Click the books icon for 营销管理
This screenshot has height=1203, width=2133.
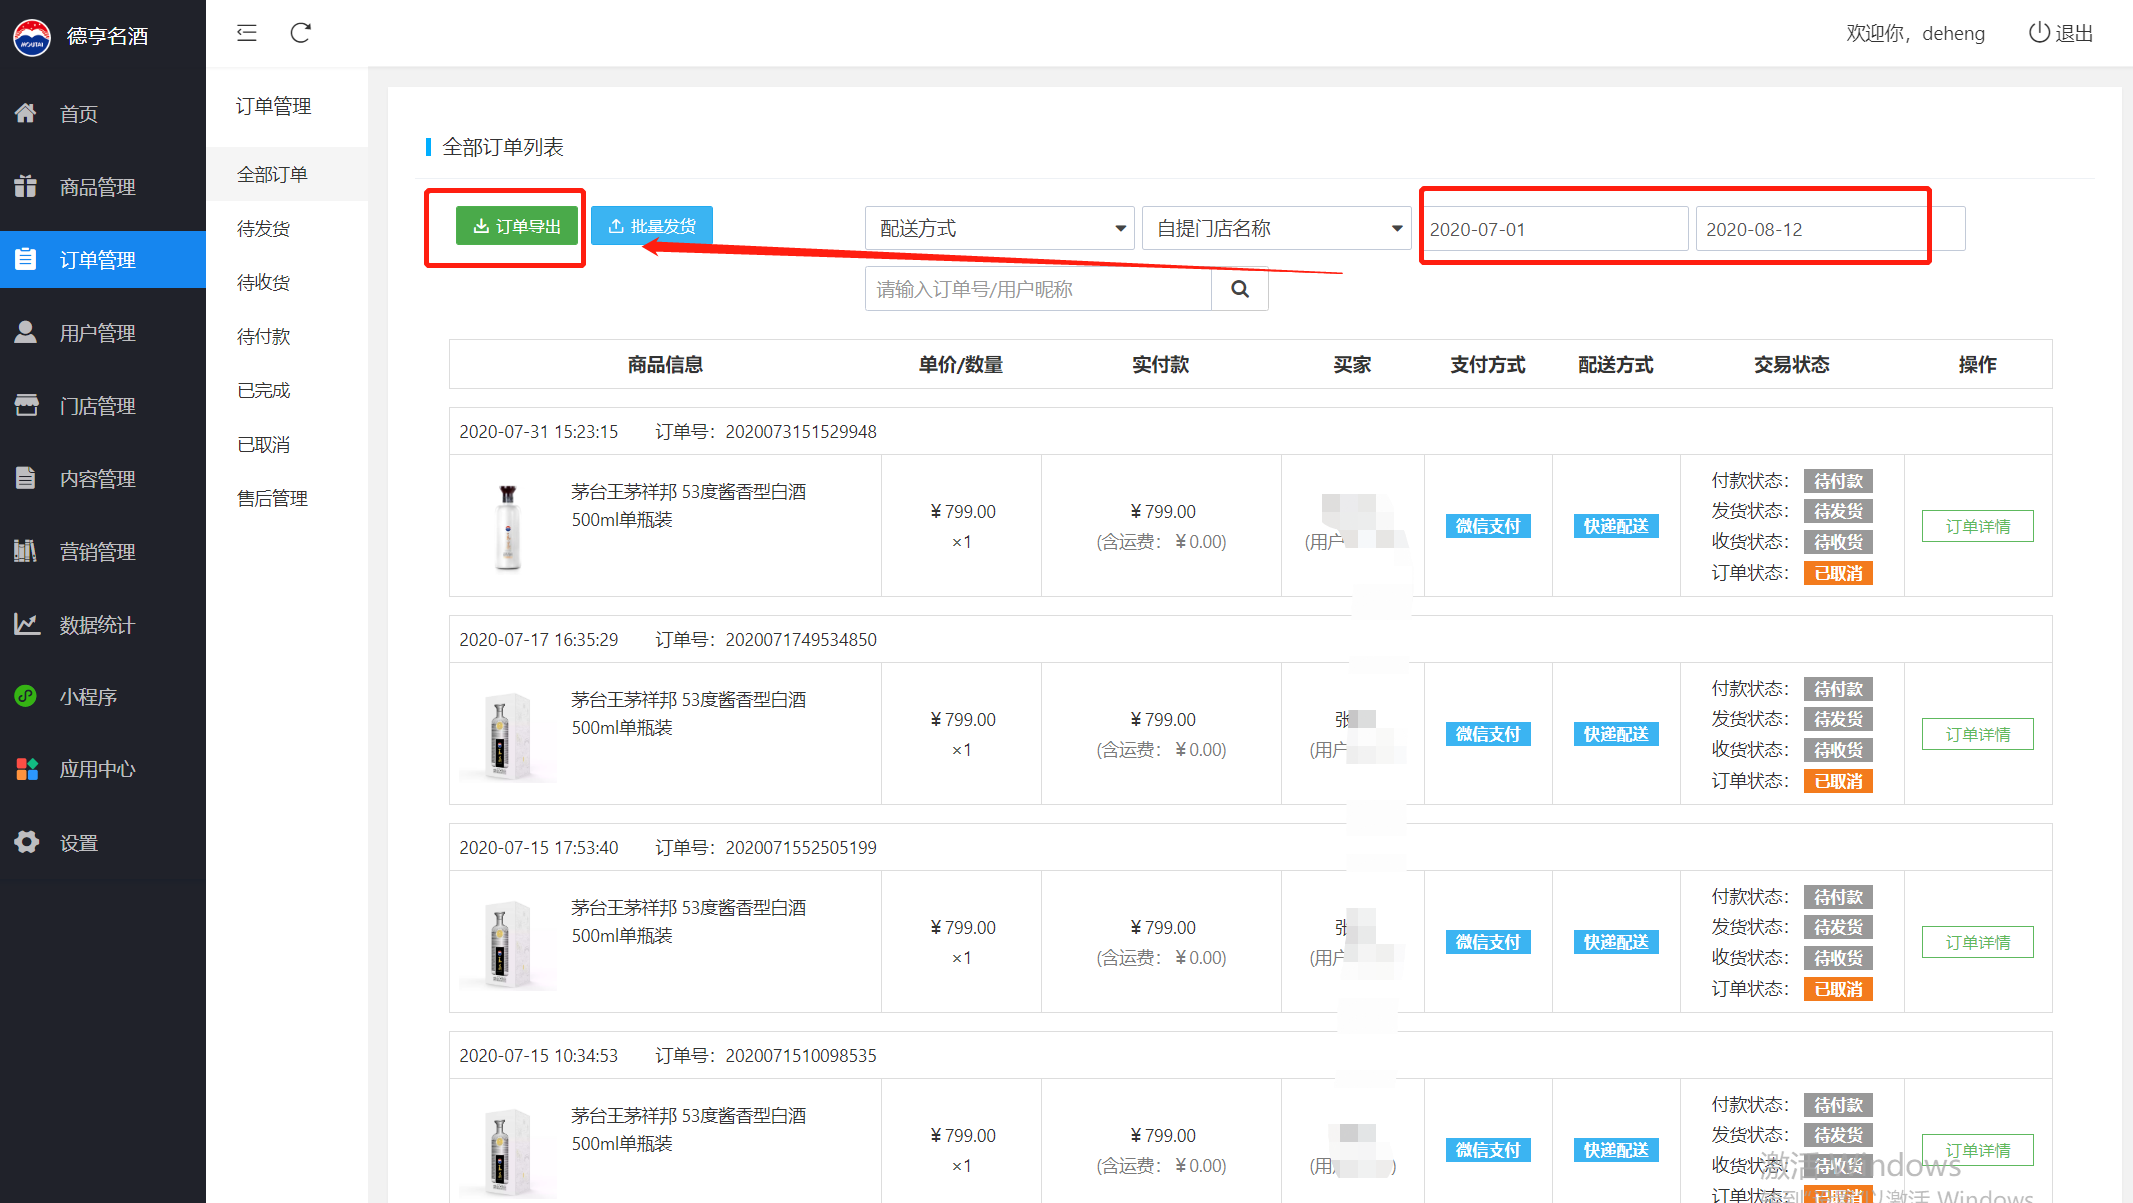(26, 551)
